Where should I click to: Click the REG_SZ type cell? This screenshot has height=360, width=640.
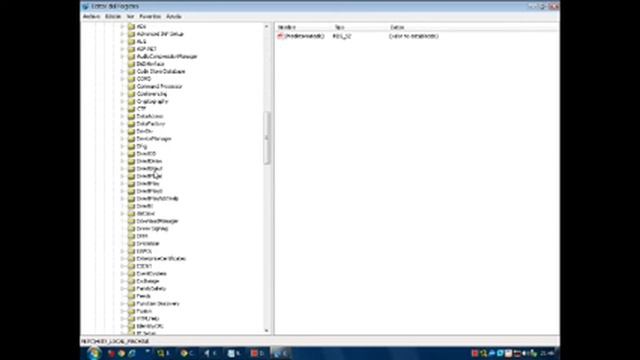tap(342, 36)
